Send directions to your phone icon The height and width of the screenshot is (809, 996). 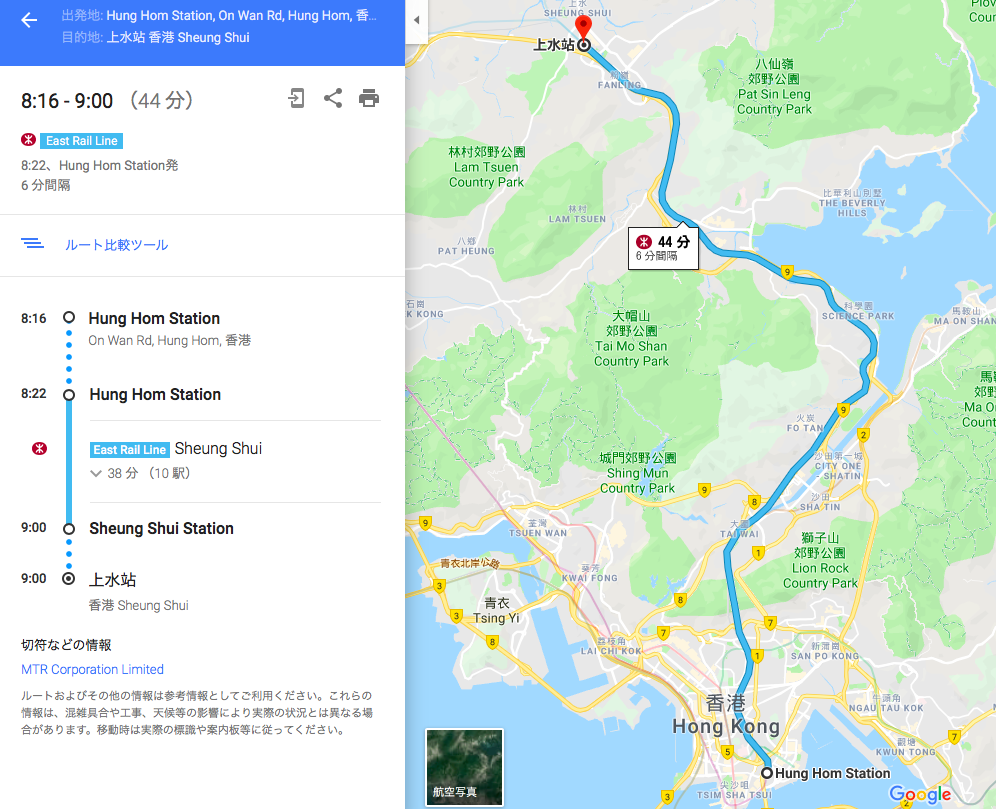coord(296,98)
